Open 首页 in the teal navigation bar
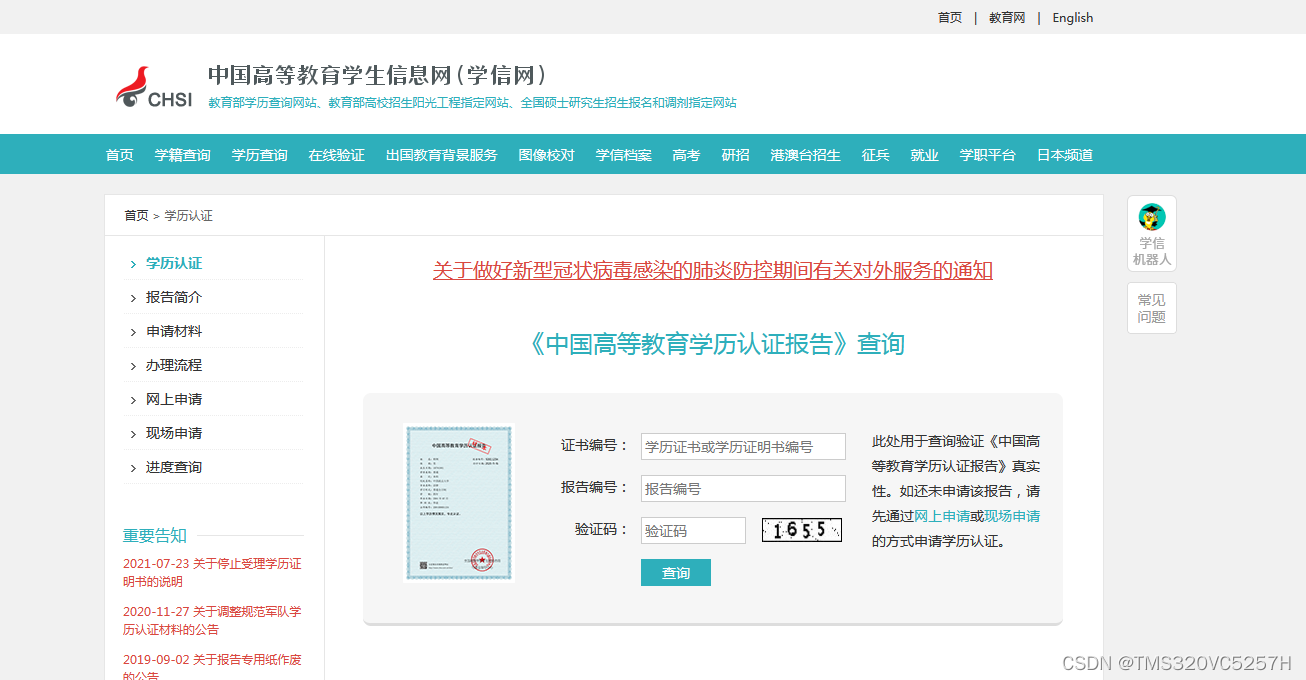The width and height of the screenshot is (1306, 680). (x=120, y=155)
